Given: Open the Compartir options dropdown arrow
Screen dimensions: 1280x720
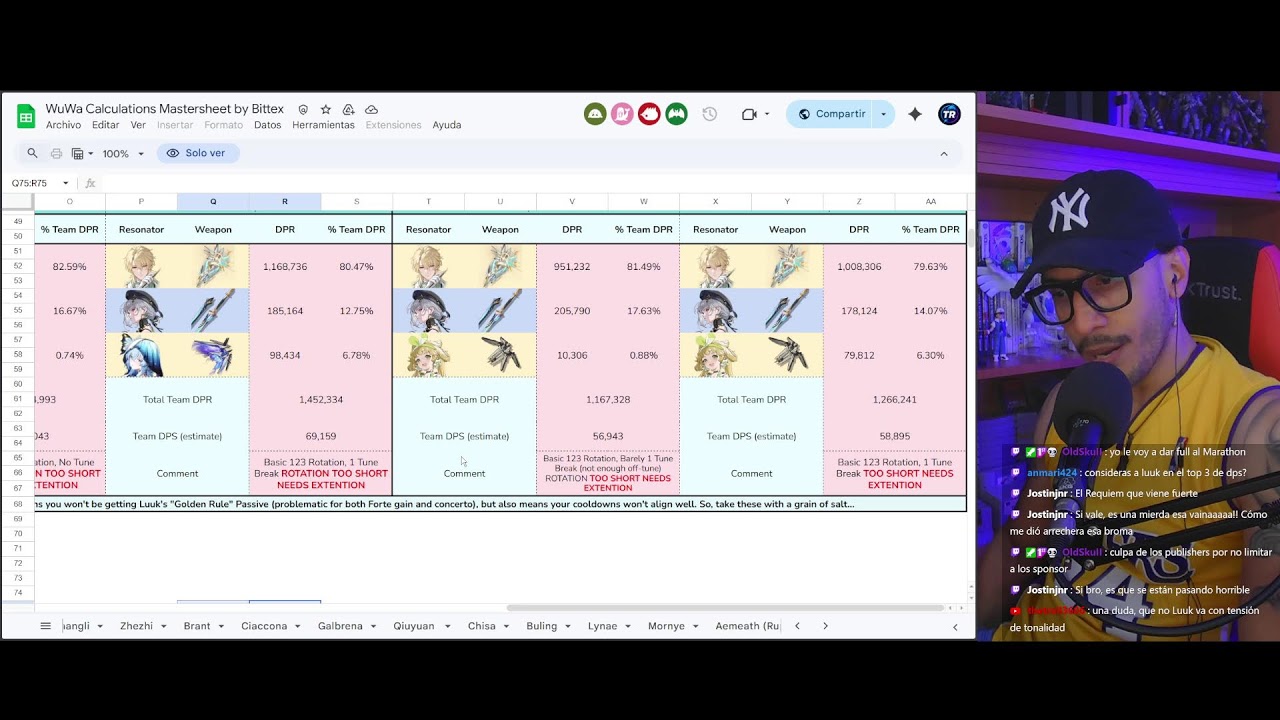Looking at the screenshot, I should point(883,114).
